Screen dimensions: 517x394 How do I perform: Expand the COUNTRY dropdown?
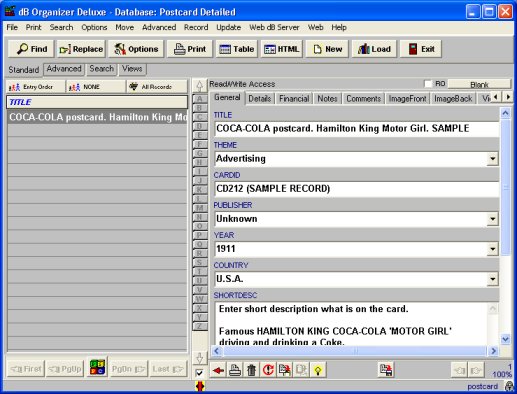[x=492, y=279]
